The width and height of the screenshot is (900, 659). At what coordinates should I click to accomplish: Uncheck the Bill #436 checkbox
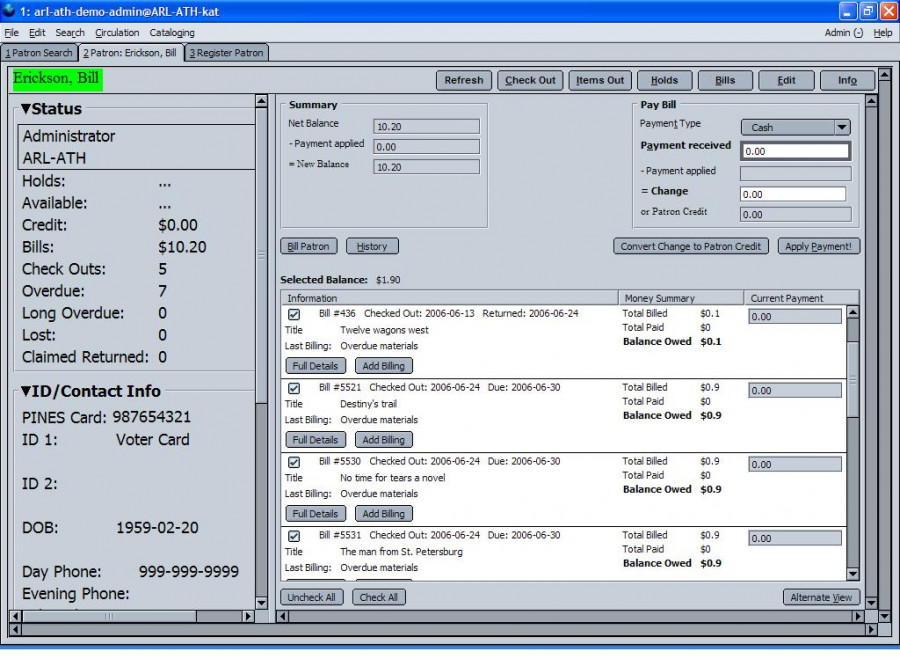(294, 314)
